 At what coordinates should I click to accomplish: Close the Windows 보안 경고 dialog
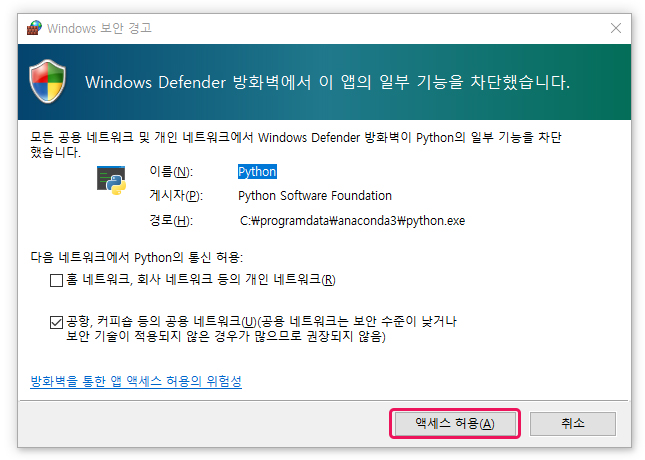pyautogui.click(x=616, y=28)
